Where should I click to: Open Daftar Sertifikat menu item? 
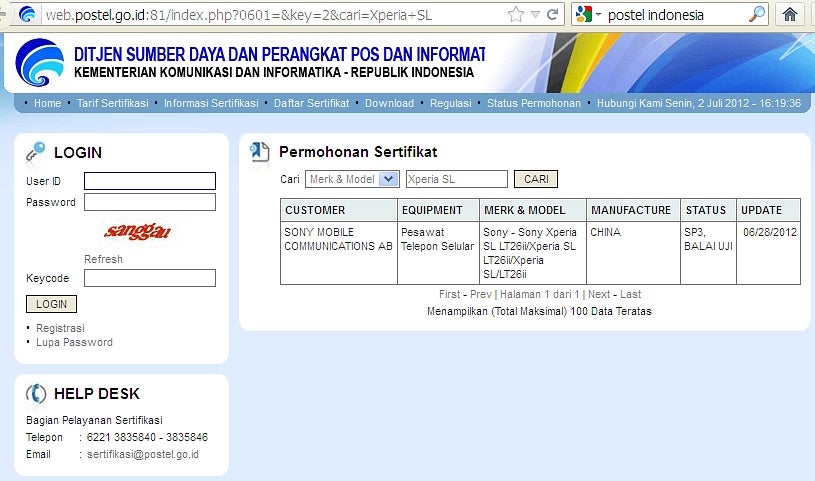tap(311, 103)
